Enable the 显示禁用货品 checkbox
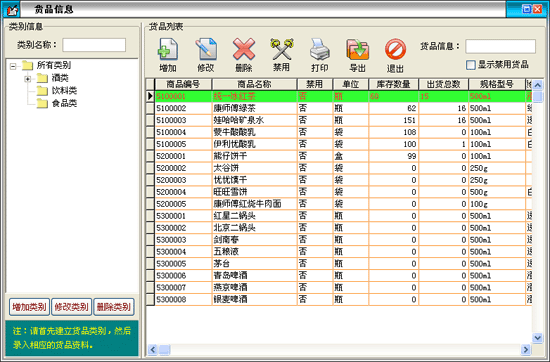The height and width of the screenshot is (362, 550). tap(471, 65)
